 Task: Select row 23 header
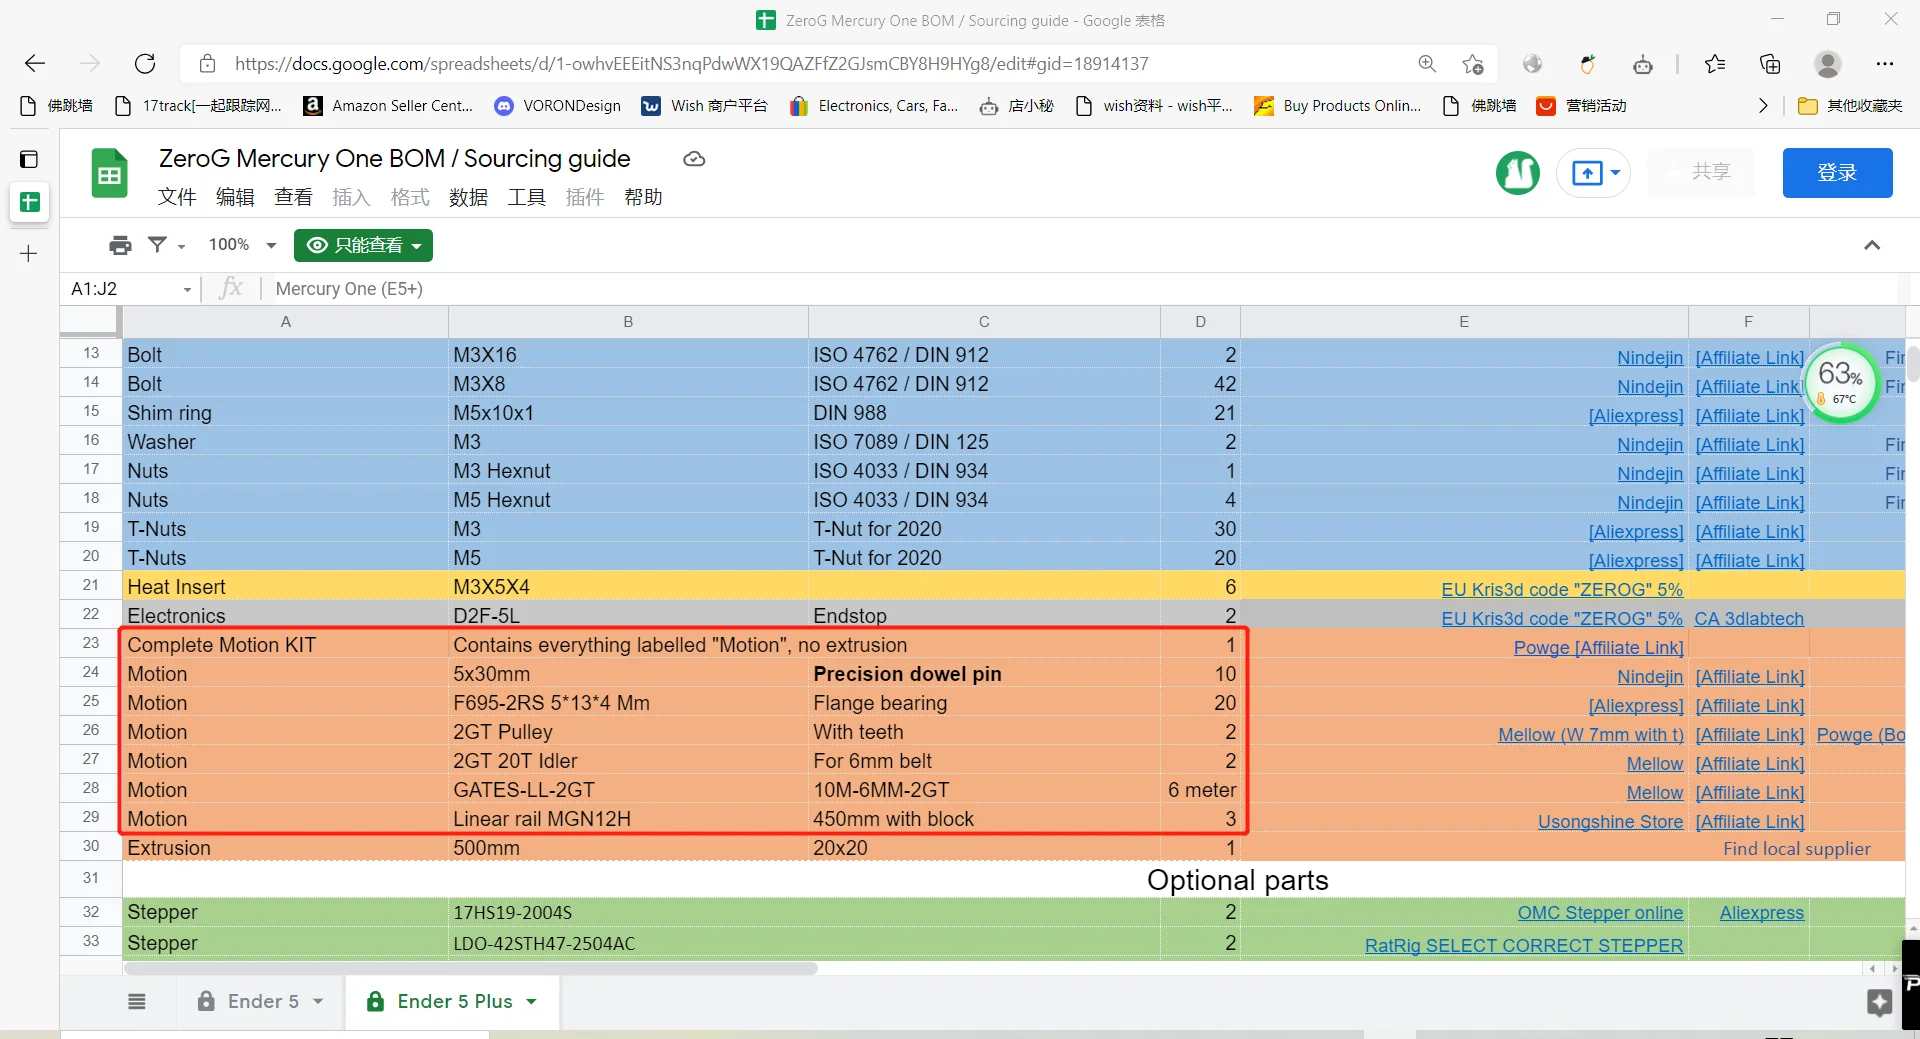click(x=91, y=643)
